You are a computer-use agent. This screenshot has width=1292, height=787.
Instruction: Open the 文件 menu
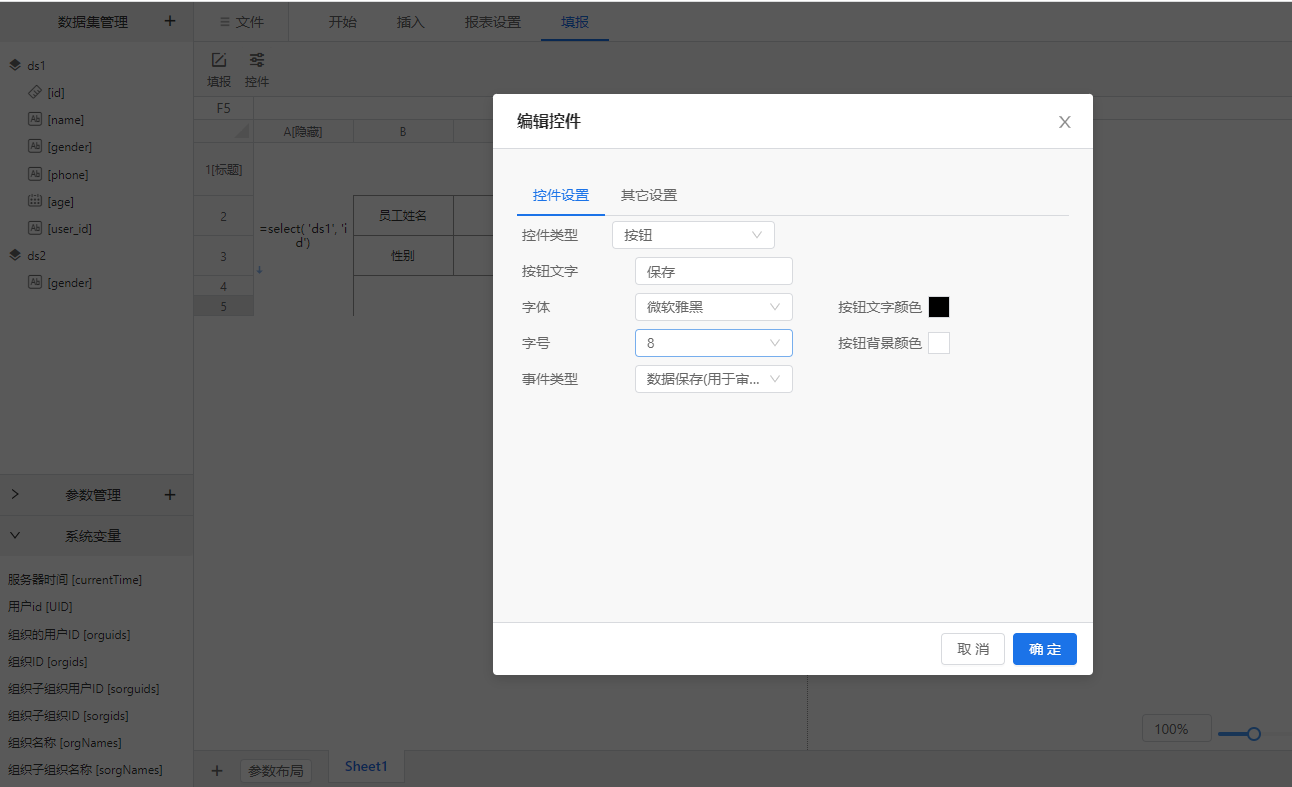pyautogui.click(x=242, y=22)
